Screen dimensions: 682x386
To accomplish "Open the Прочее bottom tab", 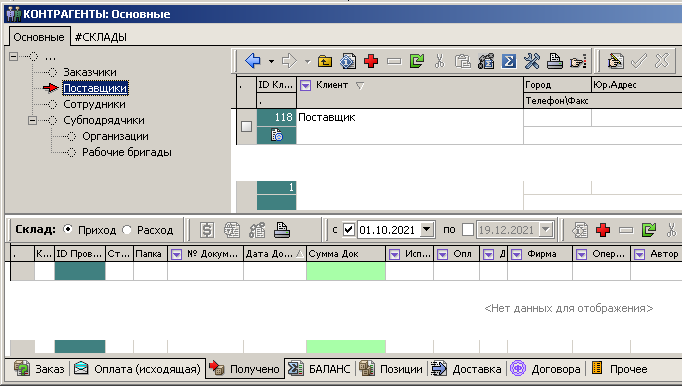I will 620,369.
